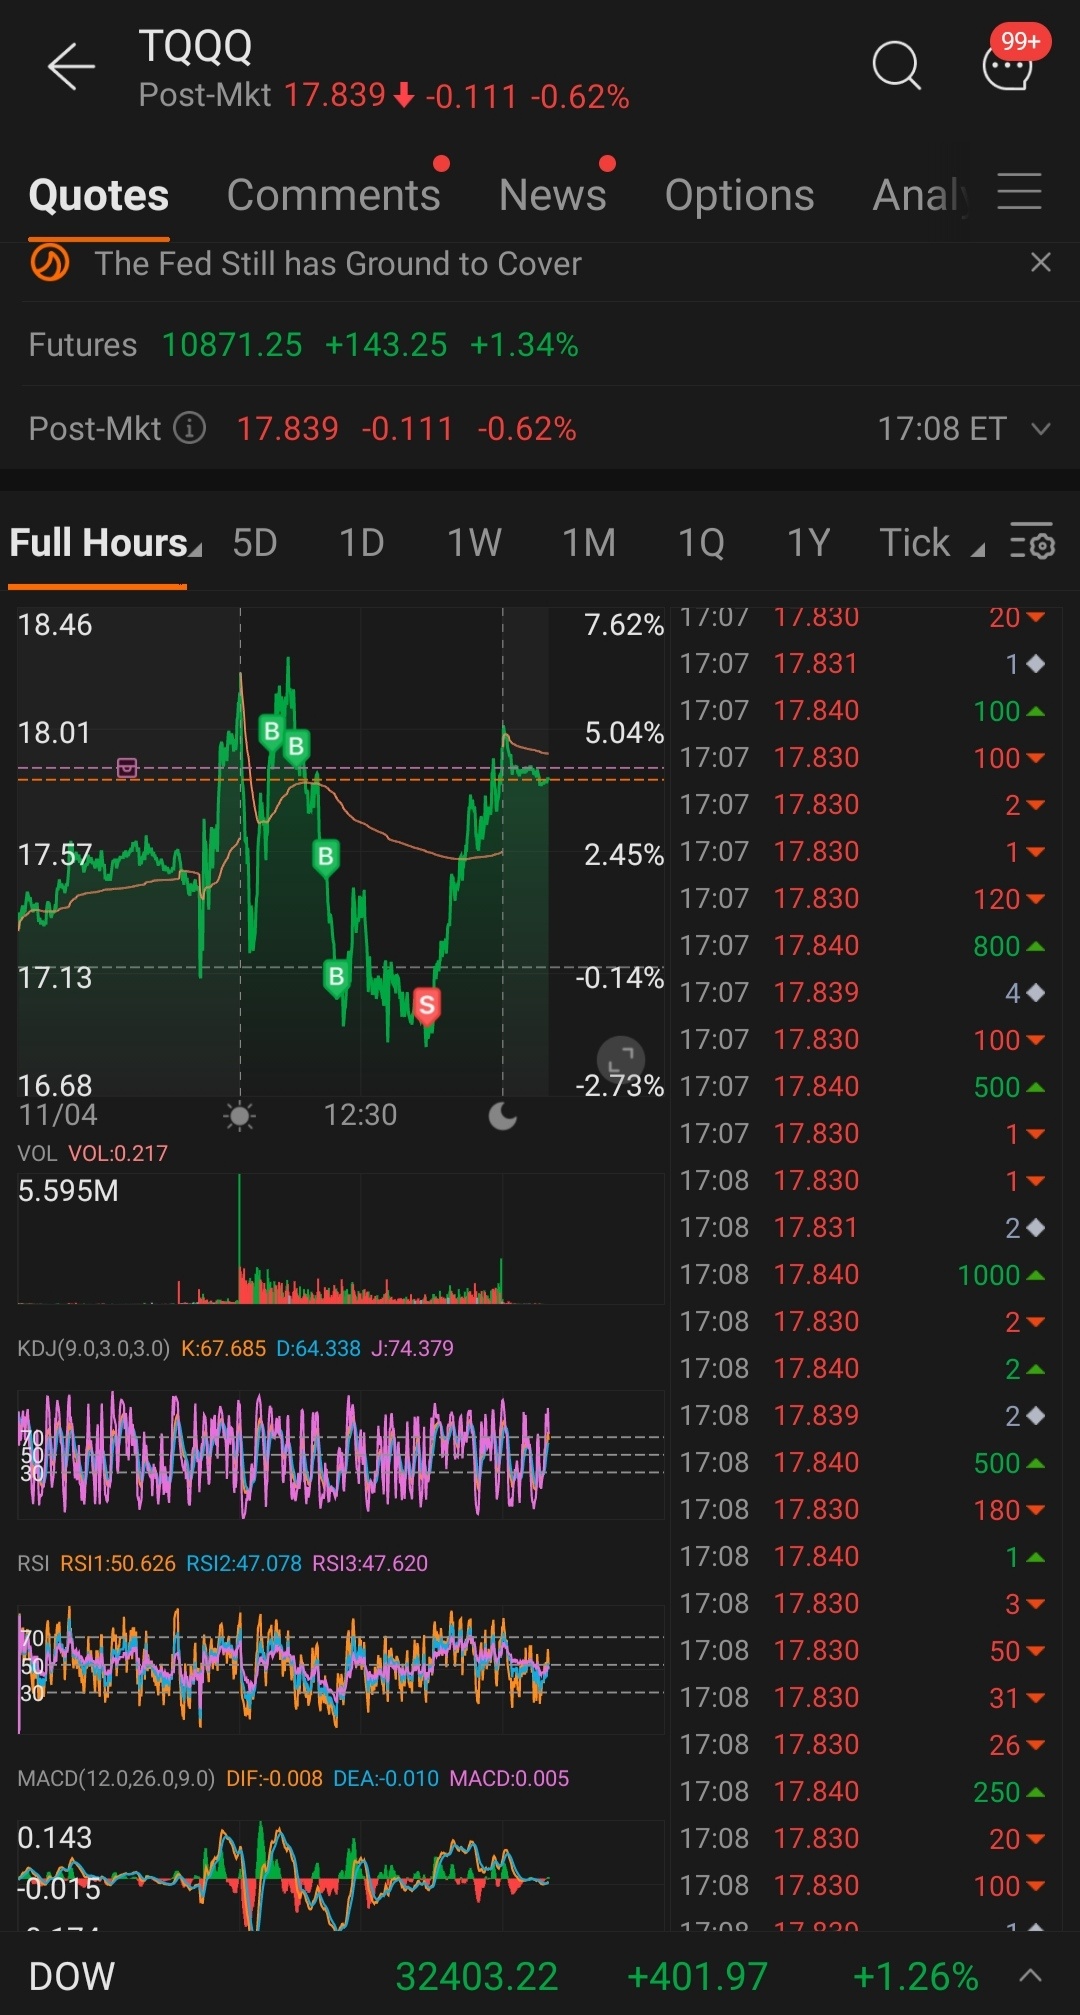The width and height of the screenshot is (1080, 2015).
Task: Tap the 18.46 price axis label
Action: tap(55, 625)
